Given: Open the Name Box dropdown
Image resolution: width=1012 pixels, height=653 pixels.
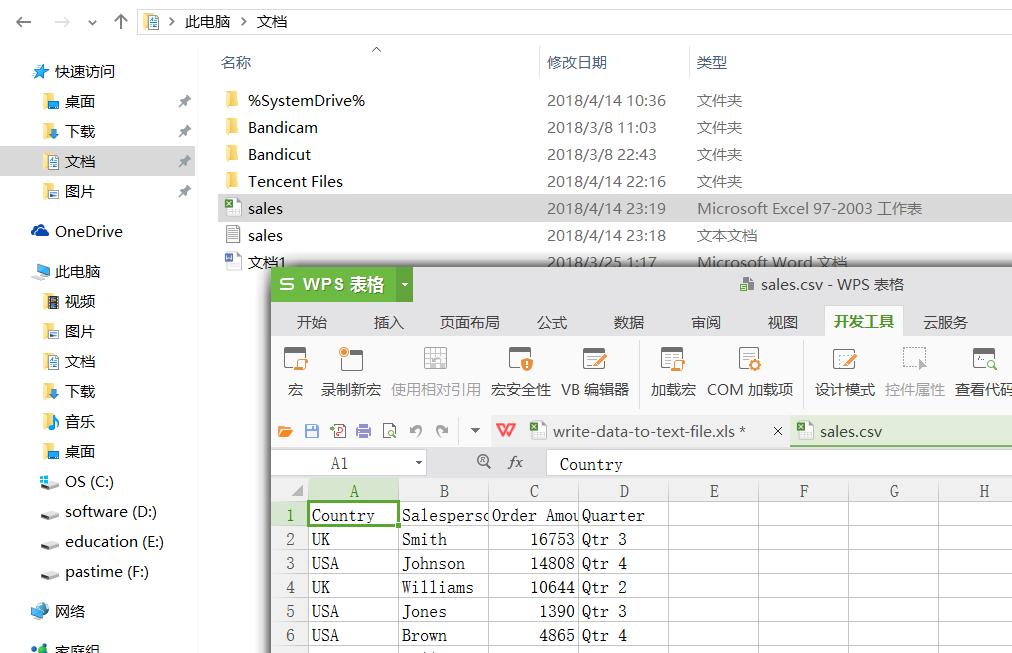Looking at the screenshot, I should 418,463.
